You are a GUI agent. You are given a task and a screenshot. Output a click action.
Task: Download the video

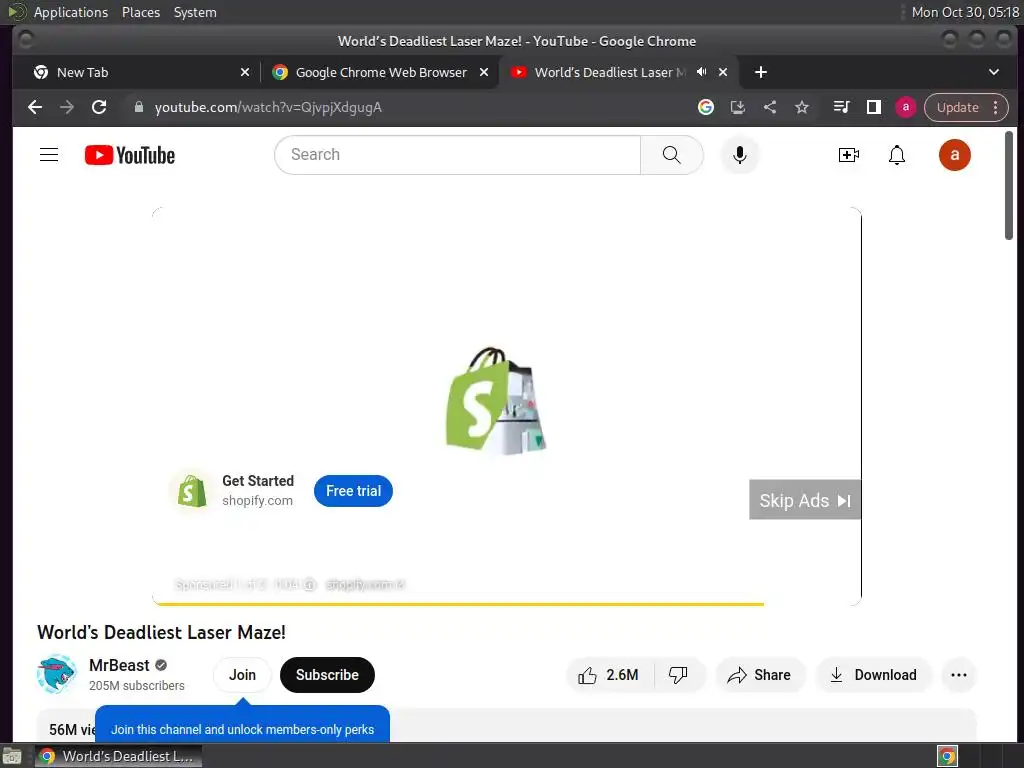(x=873, y=675)
